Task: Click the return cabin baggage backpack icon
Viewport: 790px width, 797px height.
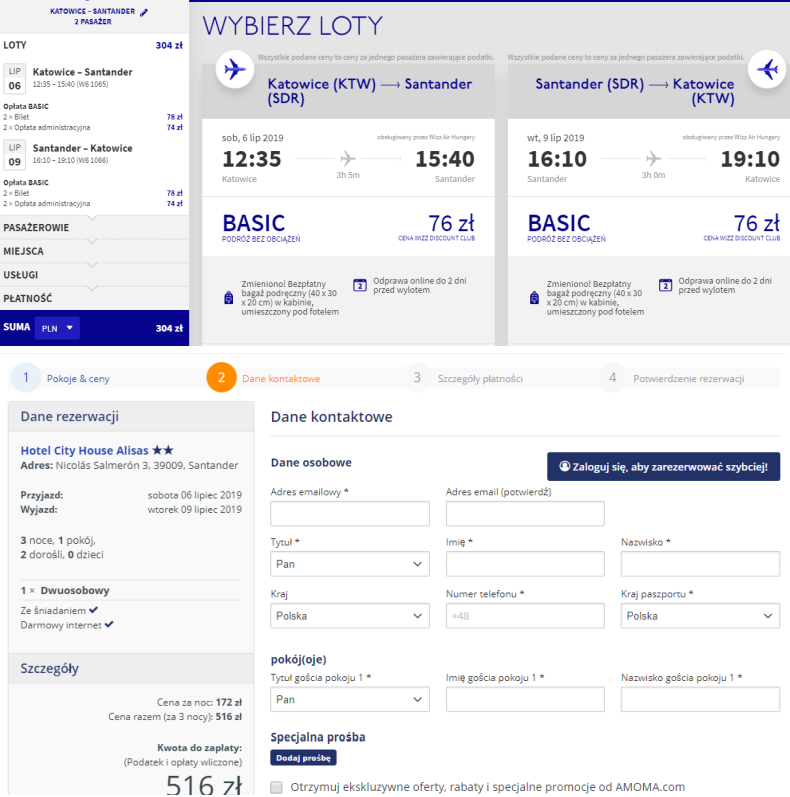Action: pyautogui.click(x=535, y=297)
